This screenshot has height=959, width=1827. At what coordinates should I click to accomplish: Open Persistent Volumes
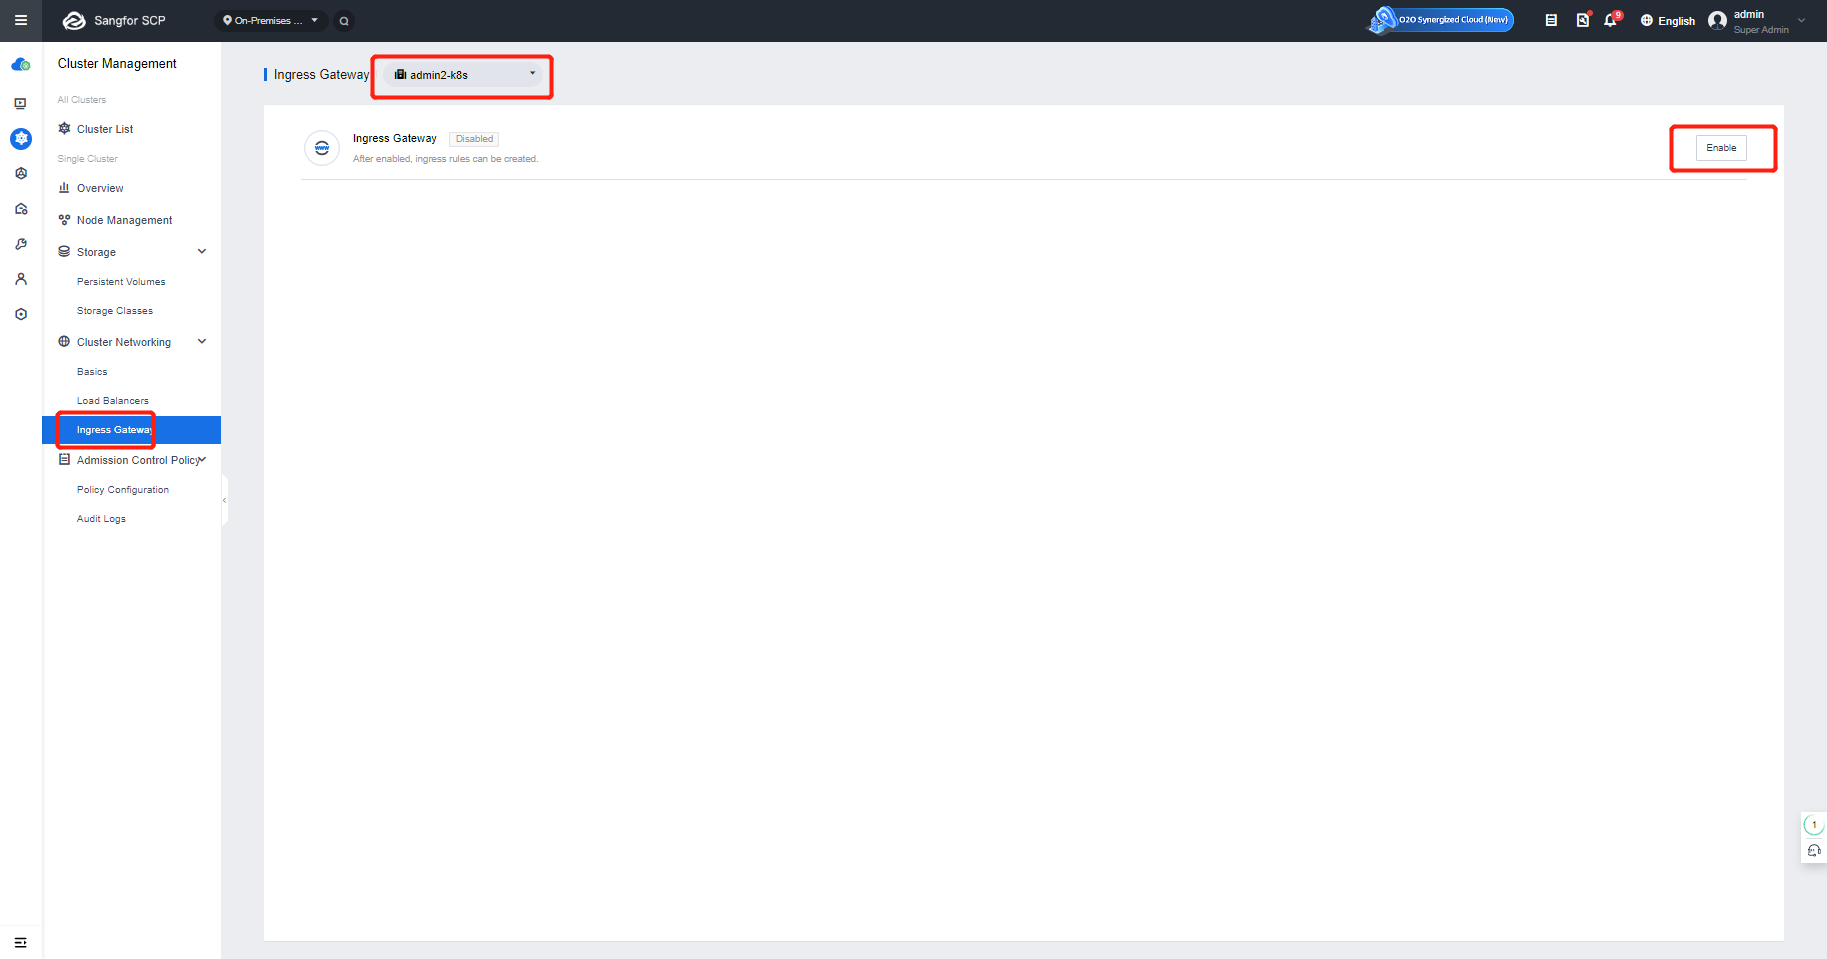pos(121,282)
